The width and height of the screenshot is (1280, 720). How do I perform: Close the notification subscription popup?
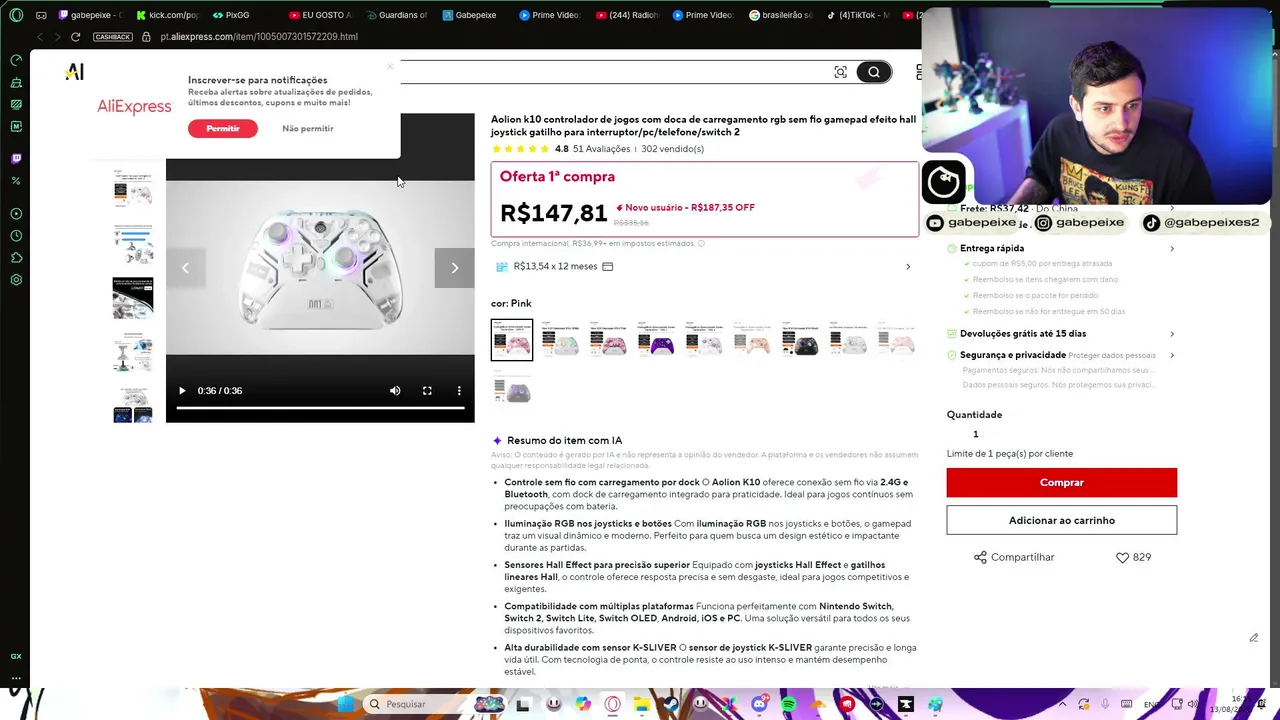[x=390, y=67]
